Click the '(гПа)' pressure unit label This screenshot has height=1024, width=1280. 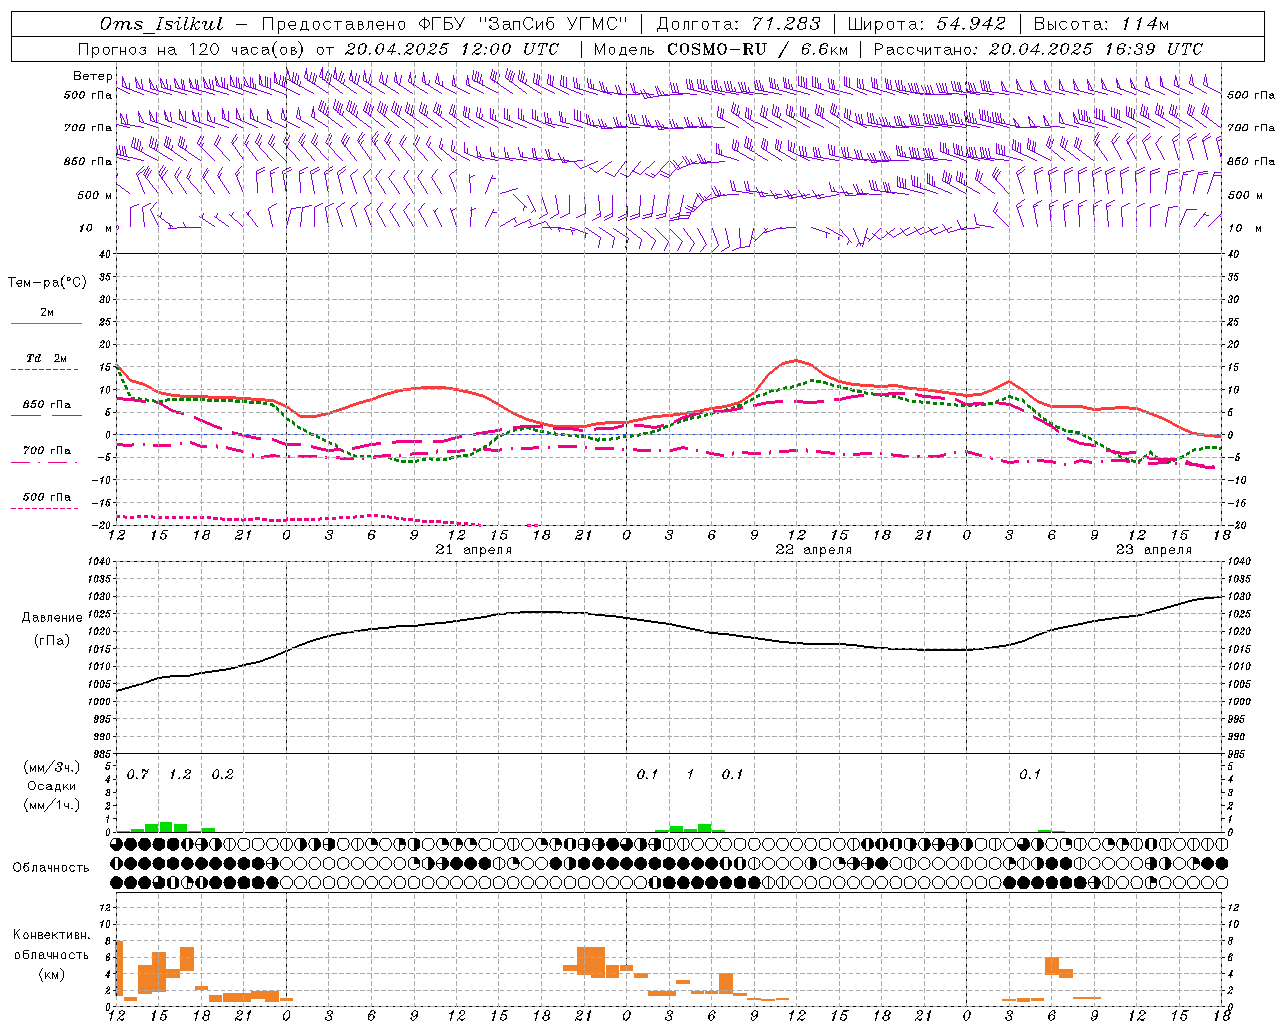point(52,641)
